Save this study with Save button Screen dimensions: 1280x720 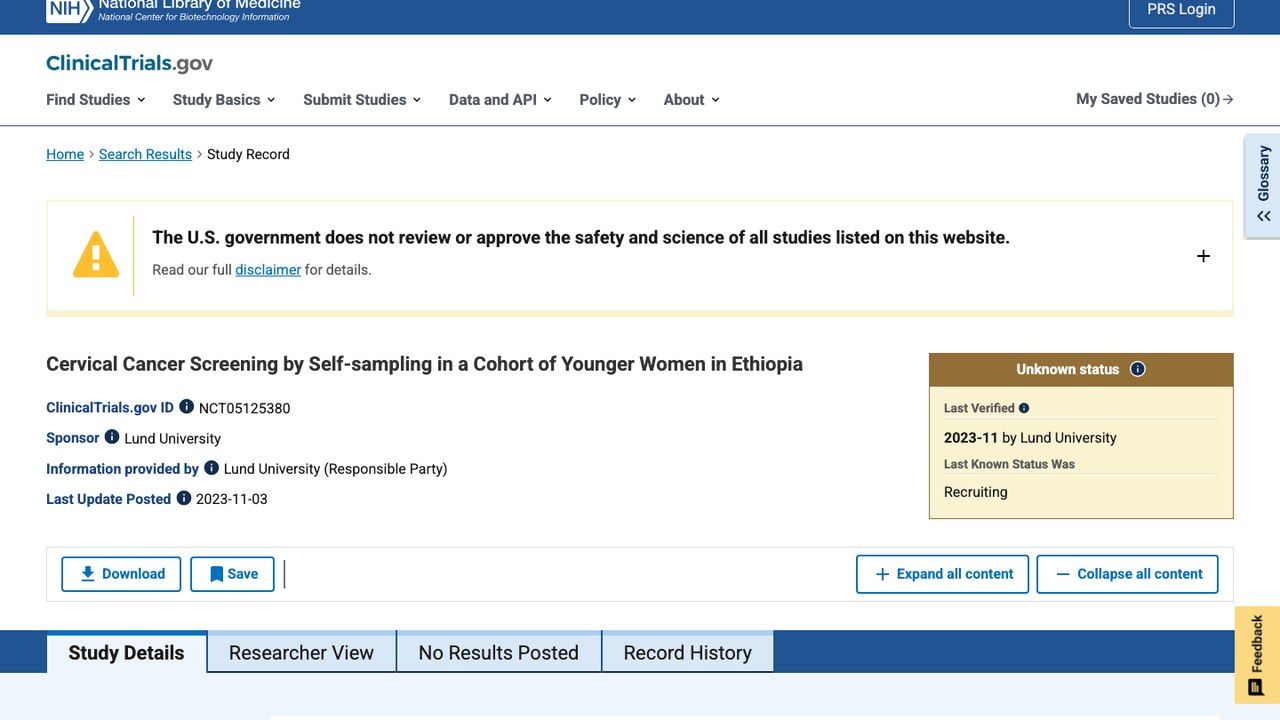(x=232, y=574)
